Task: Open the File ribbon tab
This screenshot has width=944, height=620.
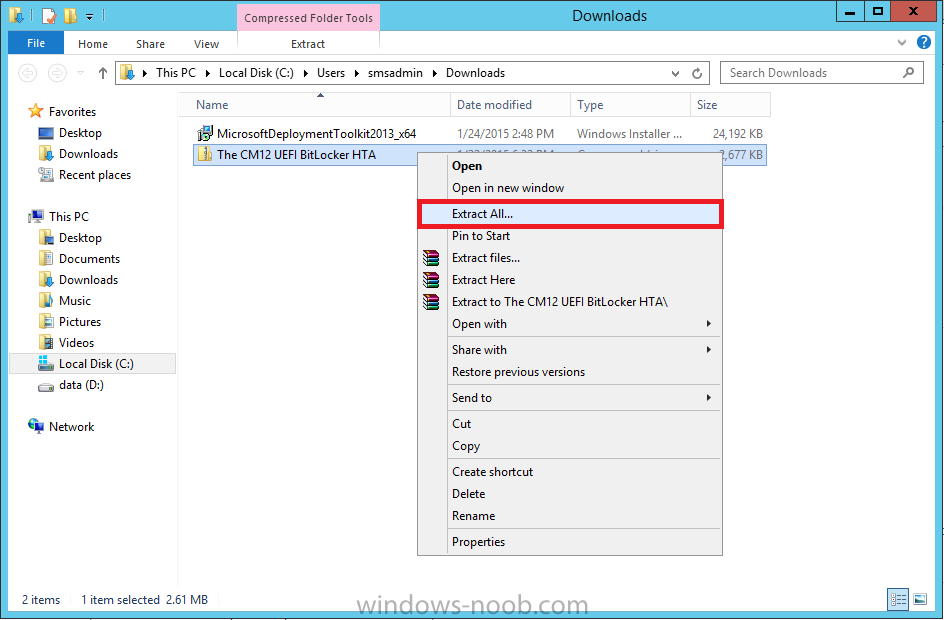Action: pyautogui.click(x=36, y=43)
